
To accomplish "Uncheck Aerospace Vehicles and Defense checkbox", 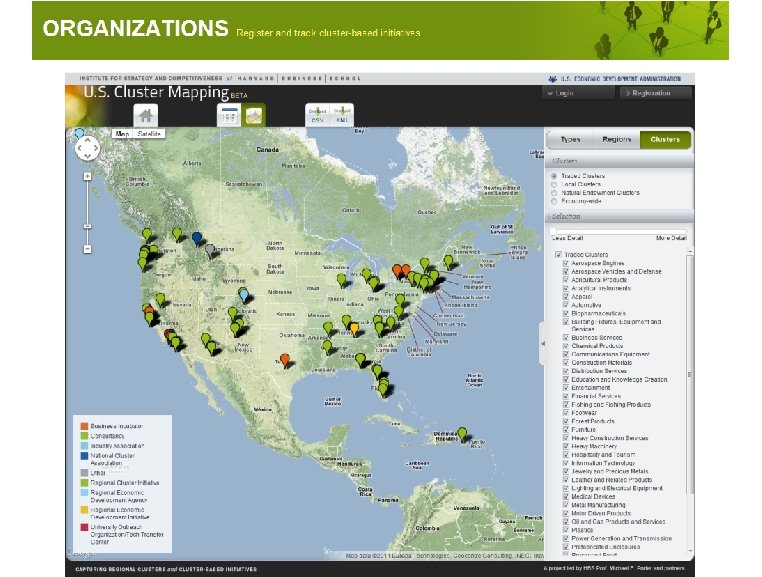I will (566, 272).
